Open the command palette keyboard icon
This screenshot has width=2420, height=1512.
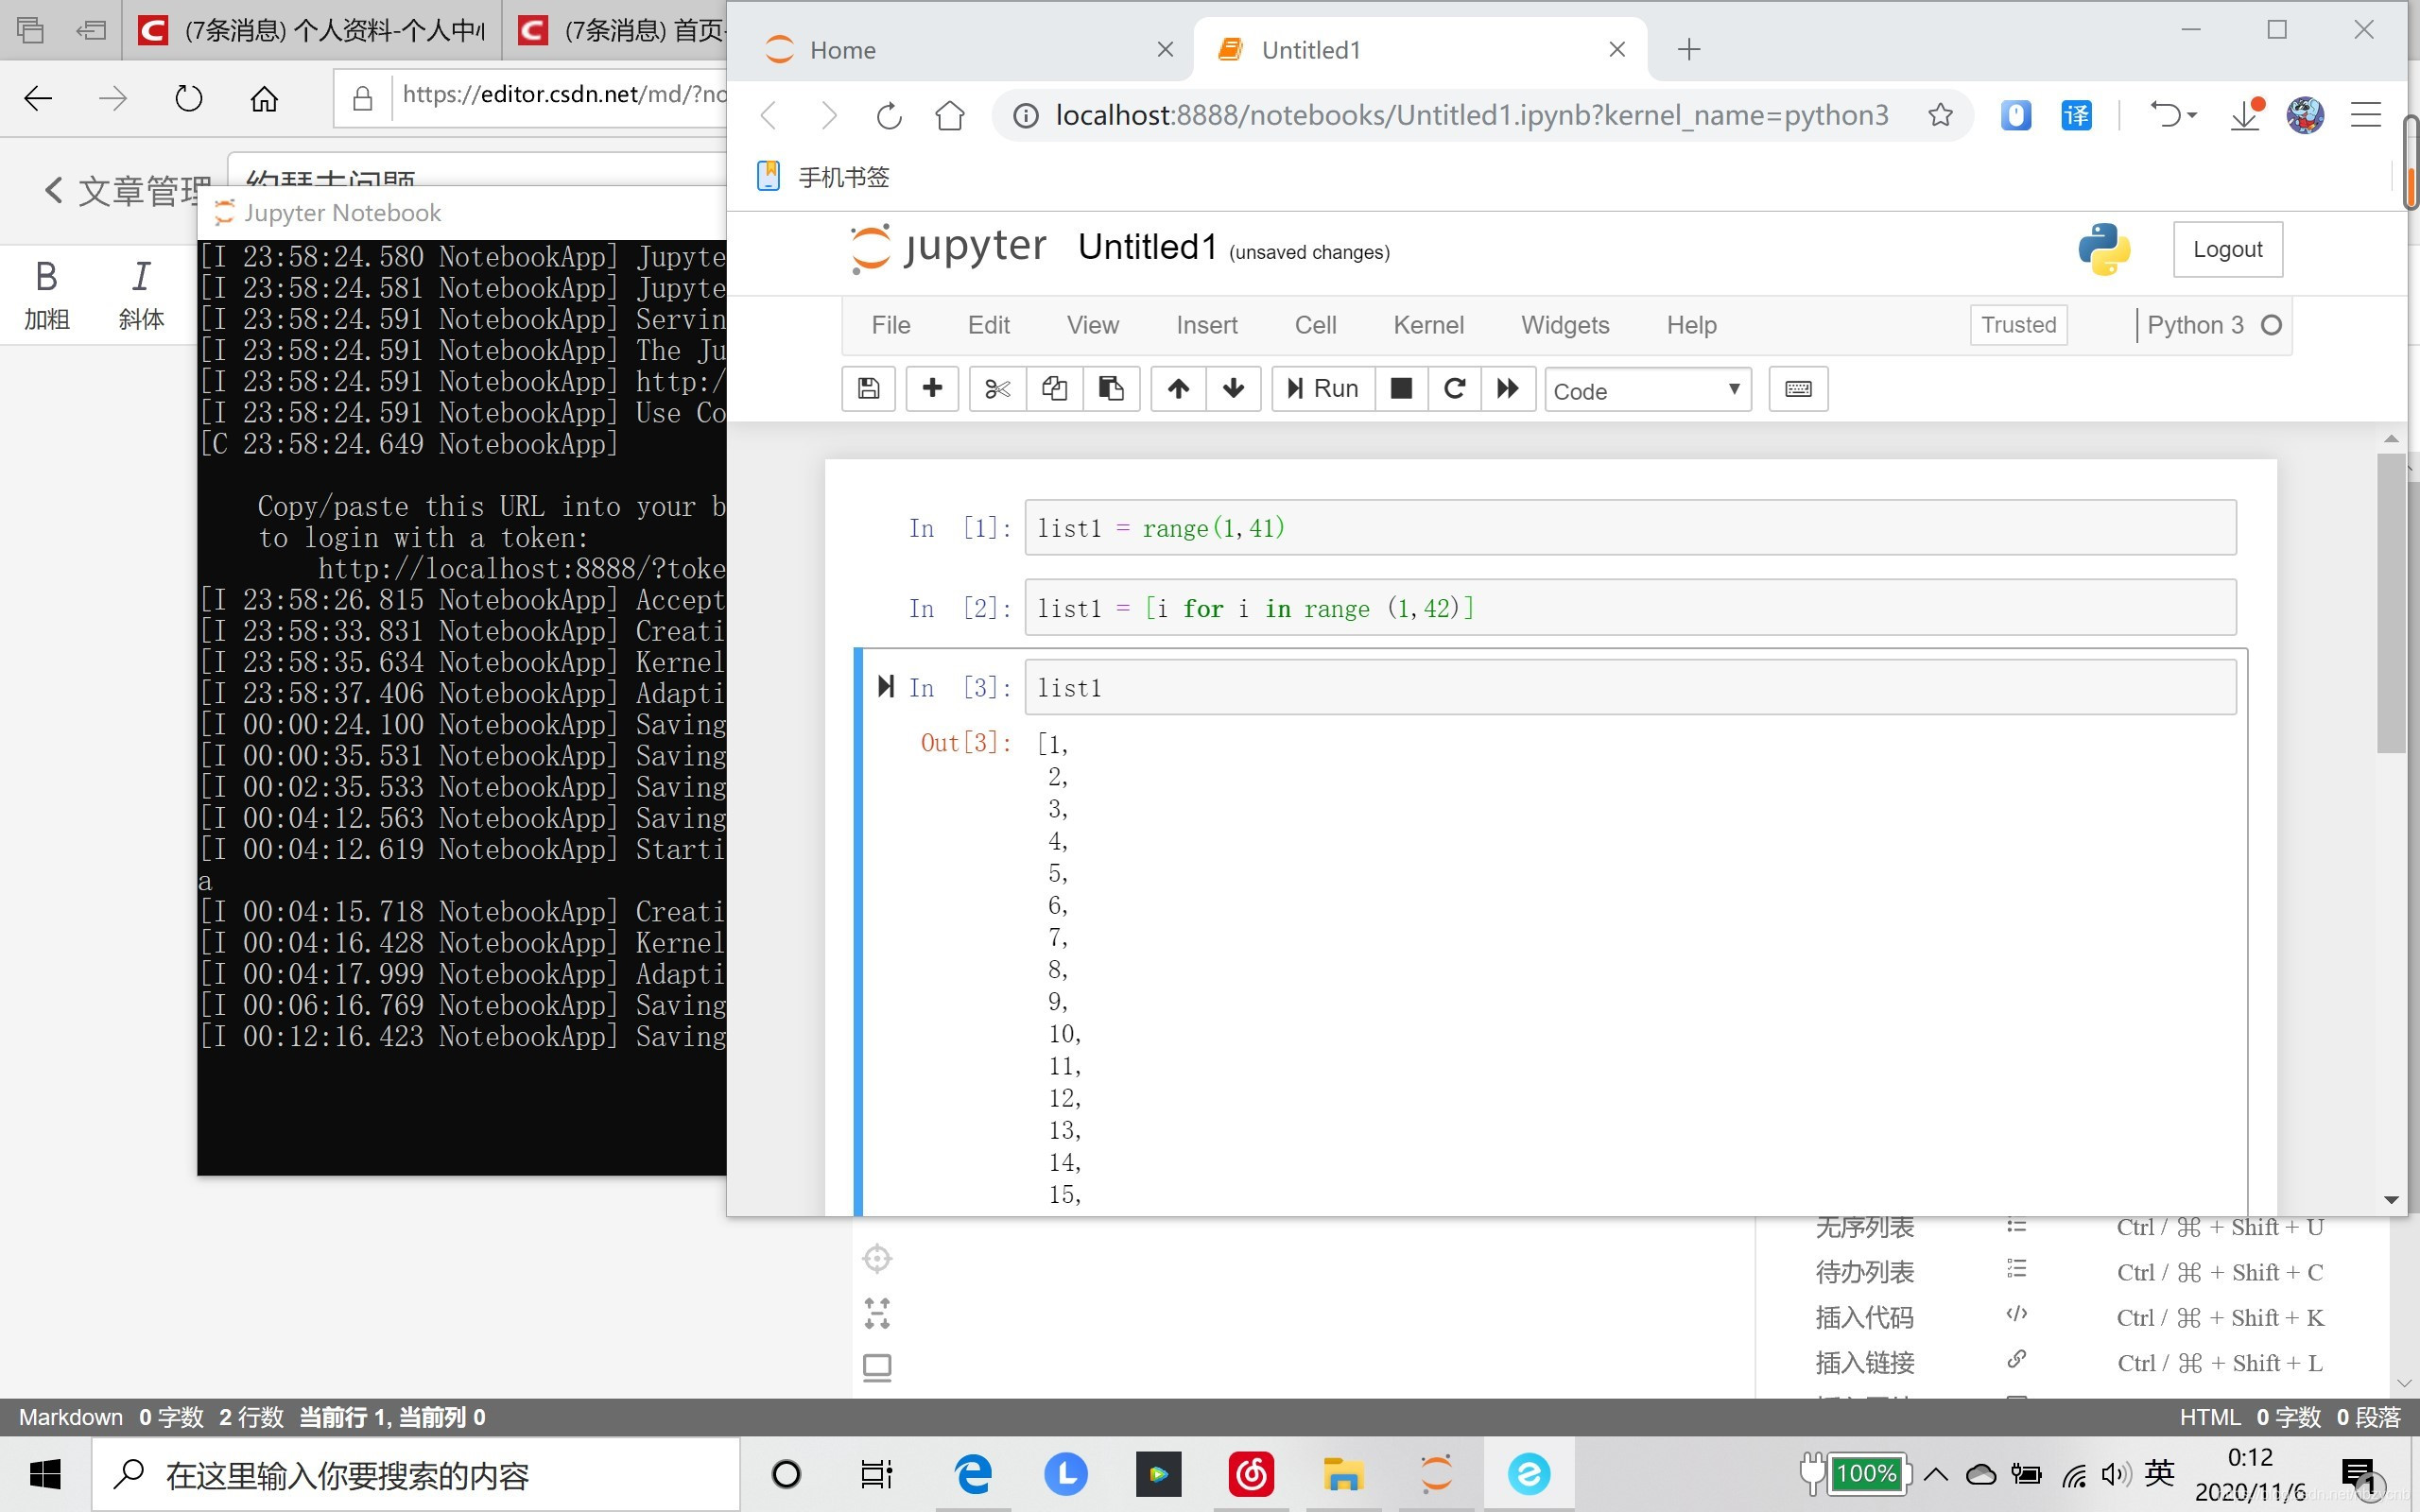(x=1798, y=389)
